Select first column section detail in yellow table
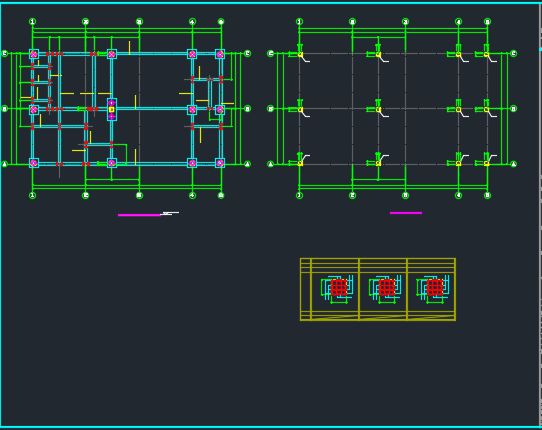542x430 pixels. tap(337, 289)
